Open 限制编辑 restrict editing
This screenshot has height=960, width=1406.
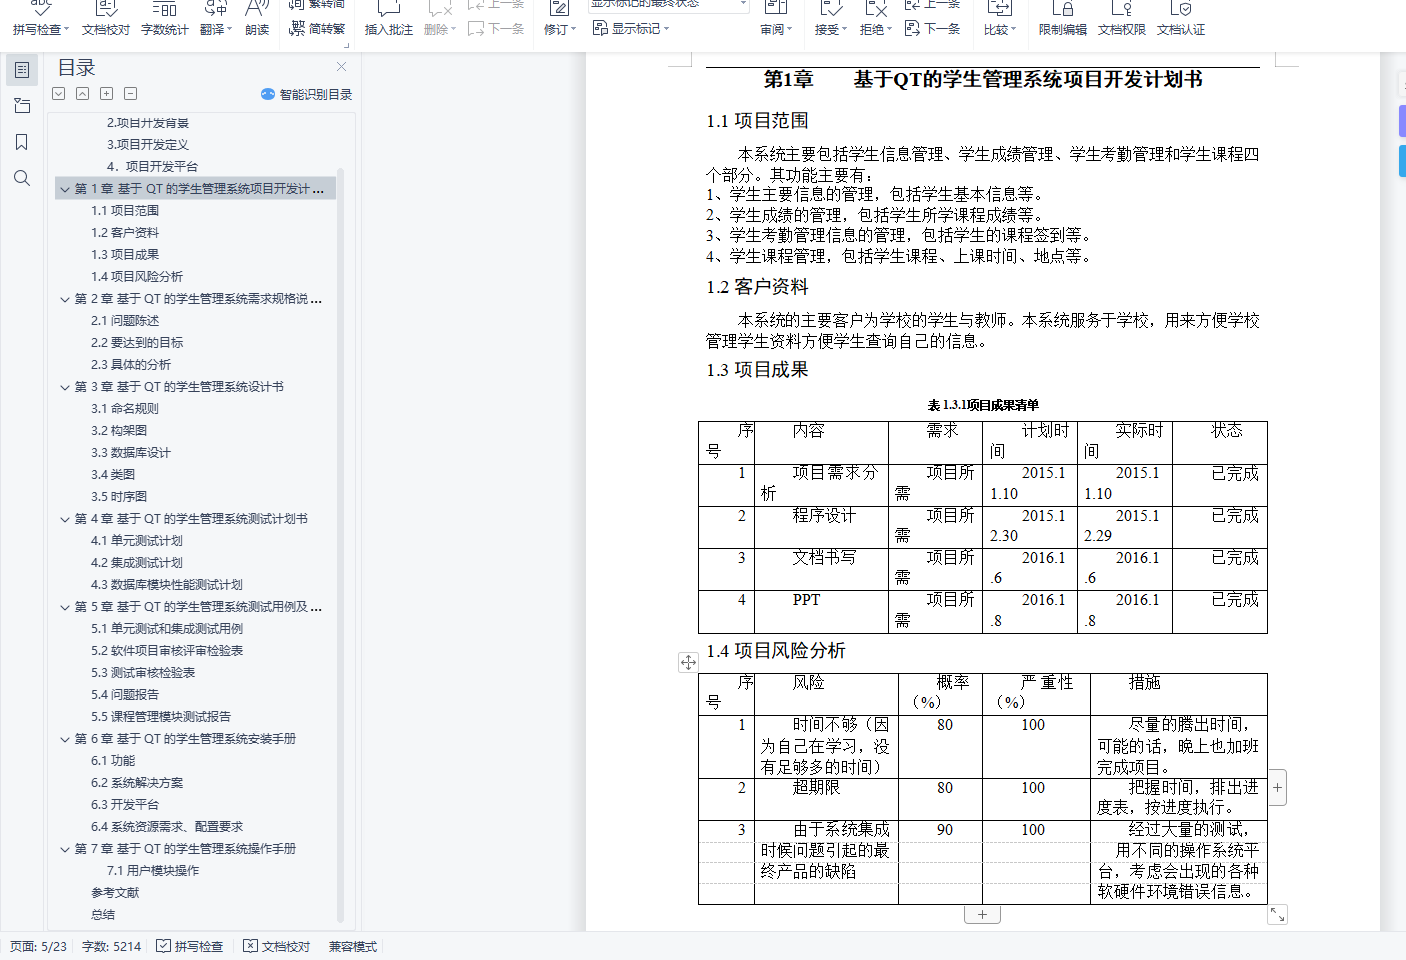[x=1062, y=19]
